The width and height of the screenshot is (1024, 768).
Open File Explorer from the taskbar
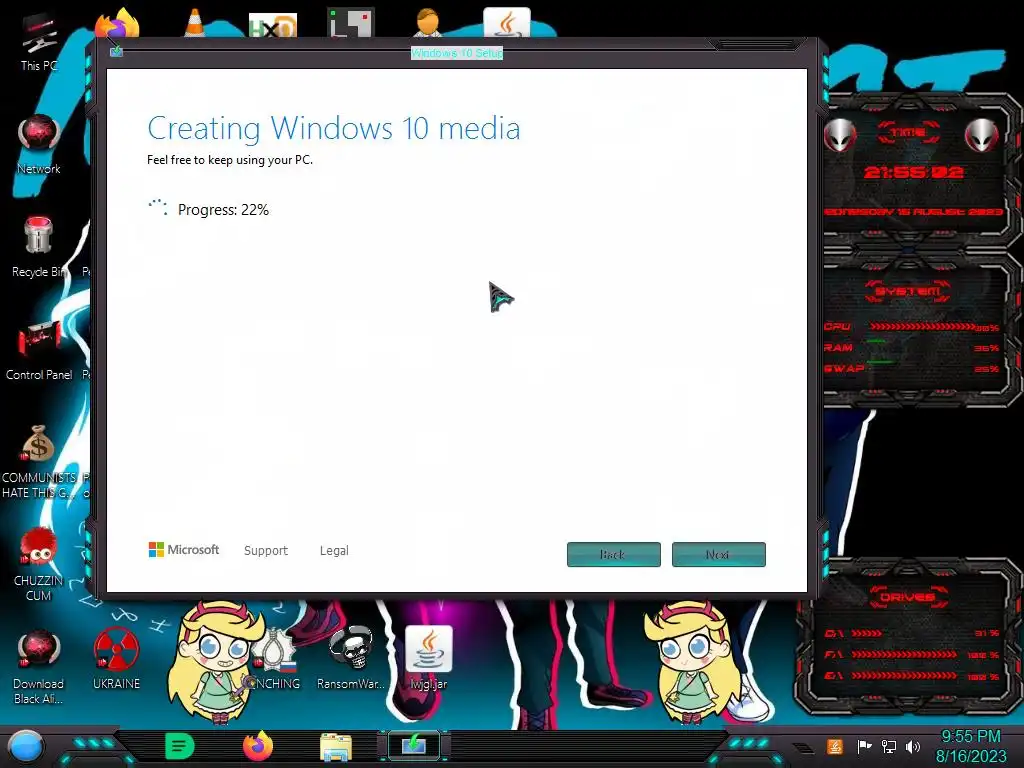(x=336, y=747)
